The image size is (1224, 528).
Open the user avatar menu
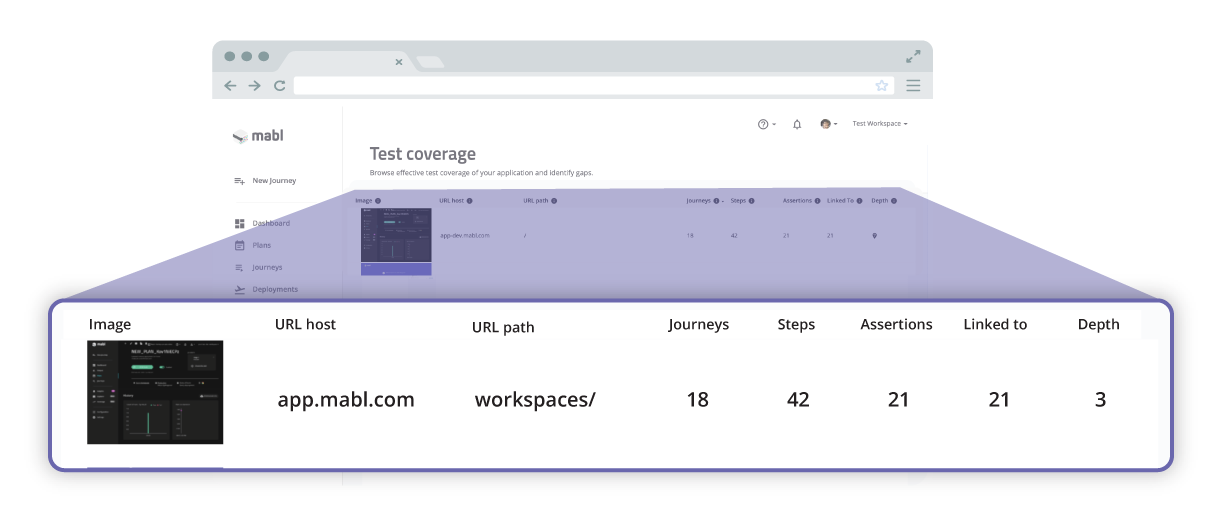(x=828, y=124)
